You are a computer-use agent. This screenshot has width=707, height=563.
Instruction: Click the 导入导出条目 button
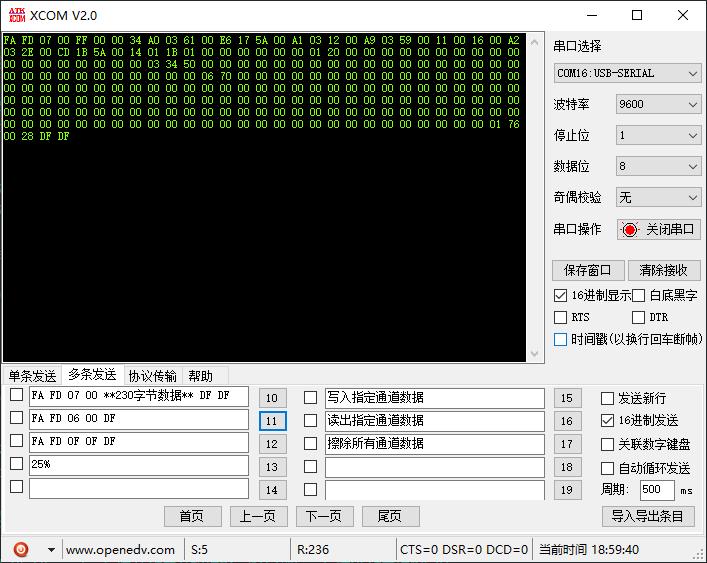click(x=648, y=517)
